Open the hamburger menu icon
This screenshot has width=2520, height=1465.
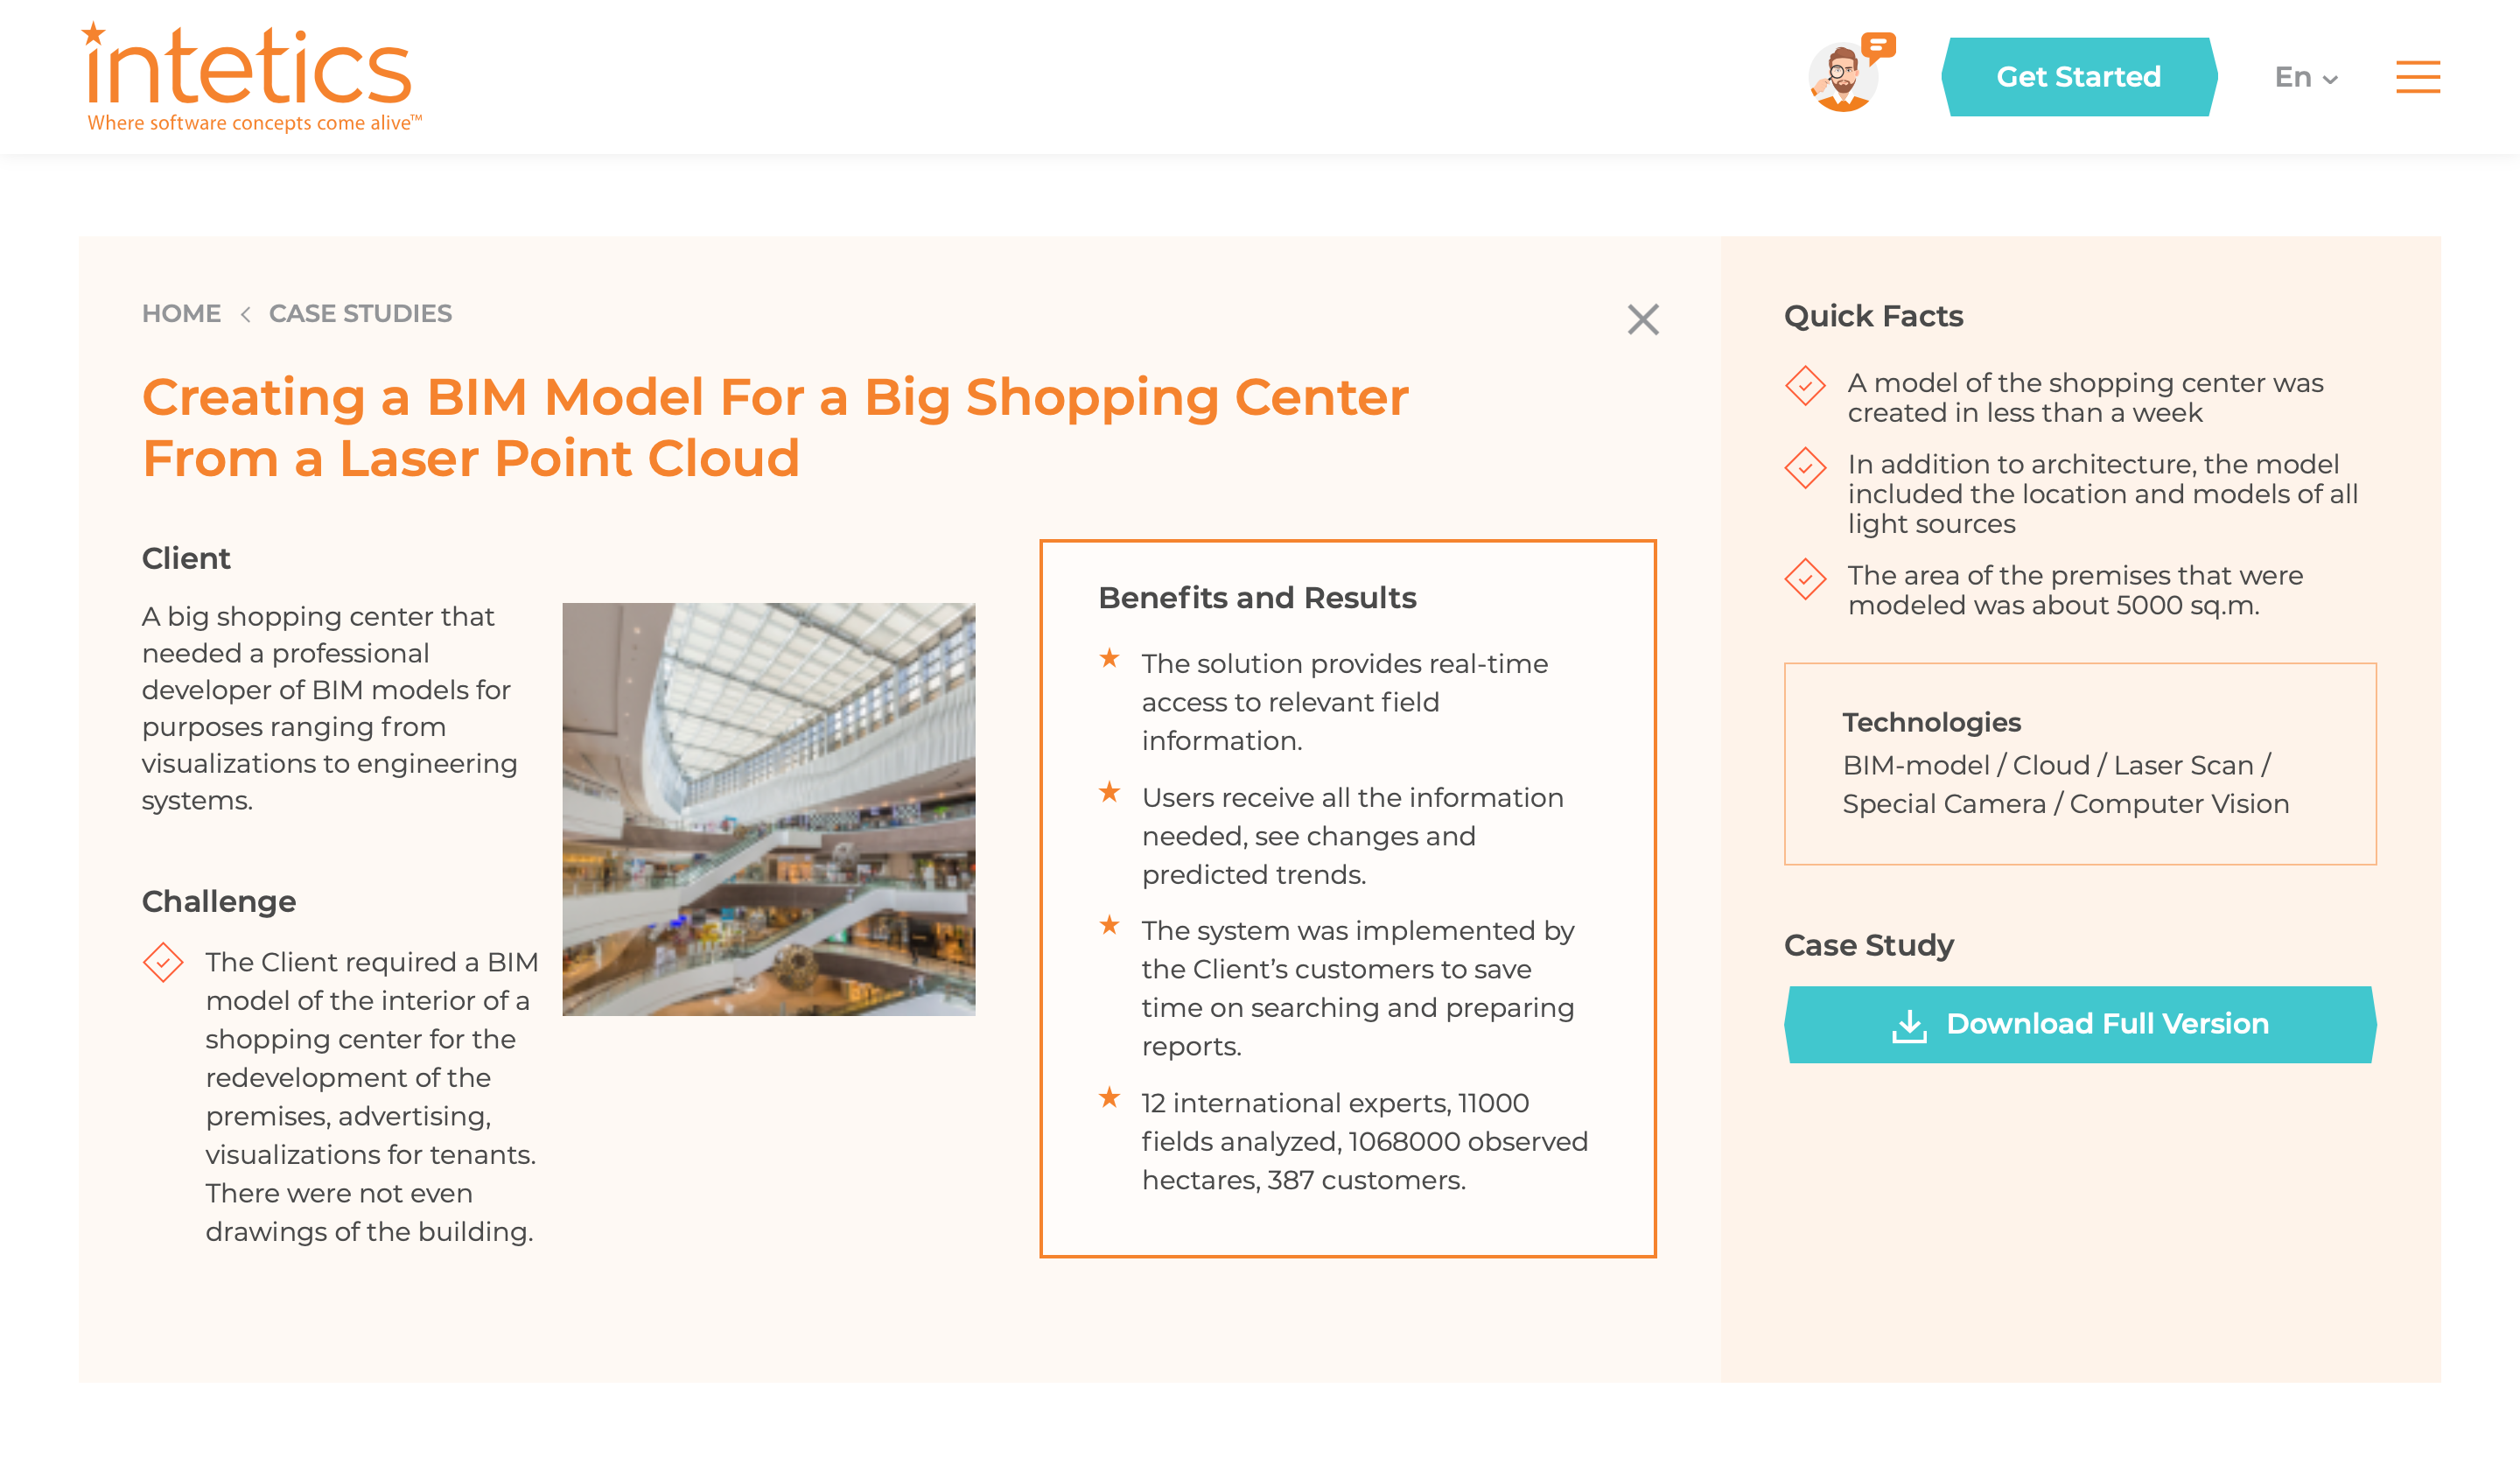pyautogui.click(x=2417, y=77)
